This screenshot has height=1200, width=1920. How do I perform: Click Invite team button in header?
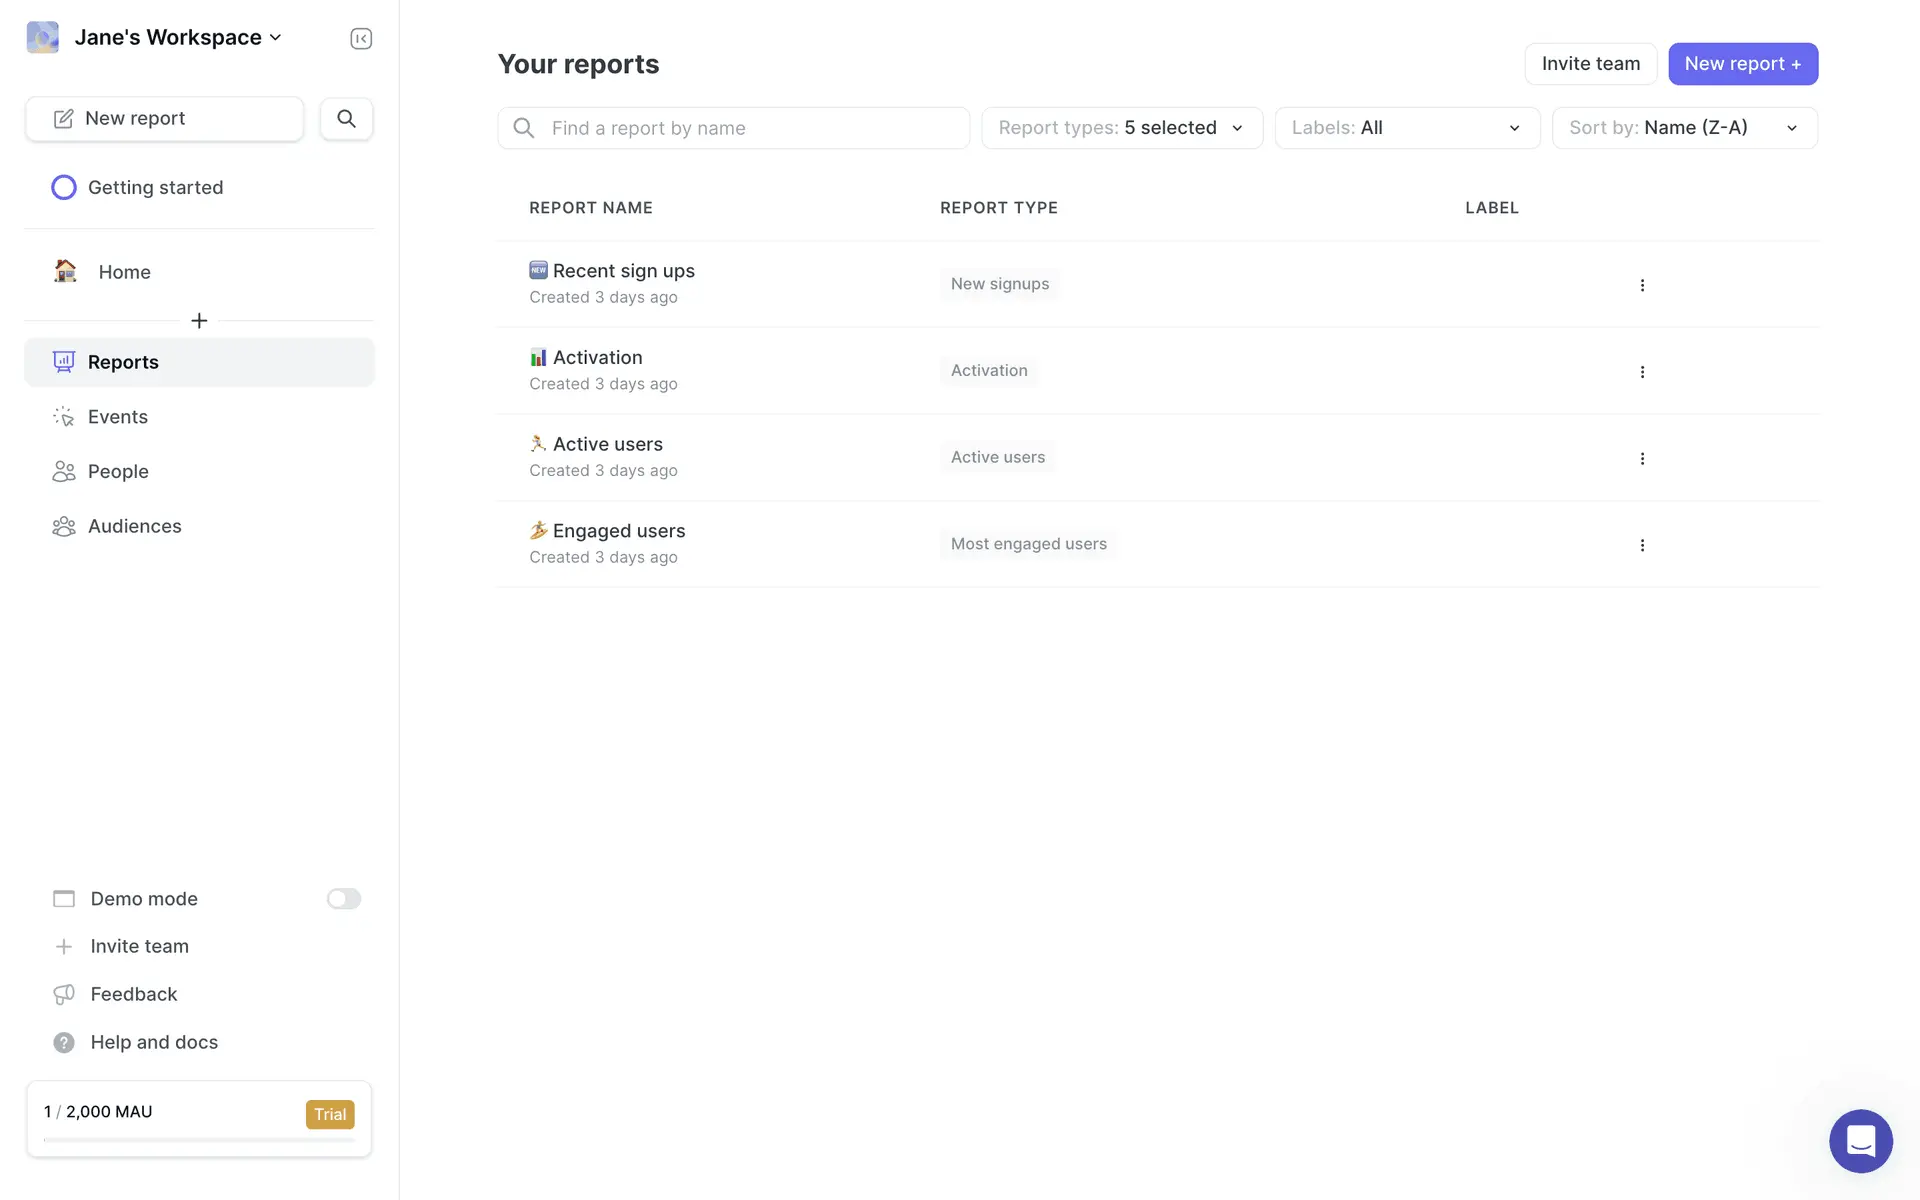pyautogui.click(x=1590, y=64)
